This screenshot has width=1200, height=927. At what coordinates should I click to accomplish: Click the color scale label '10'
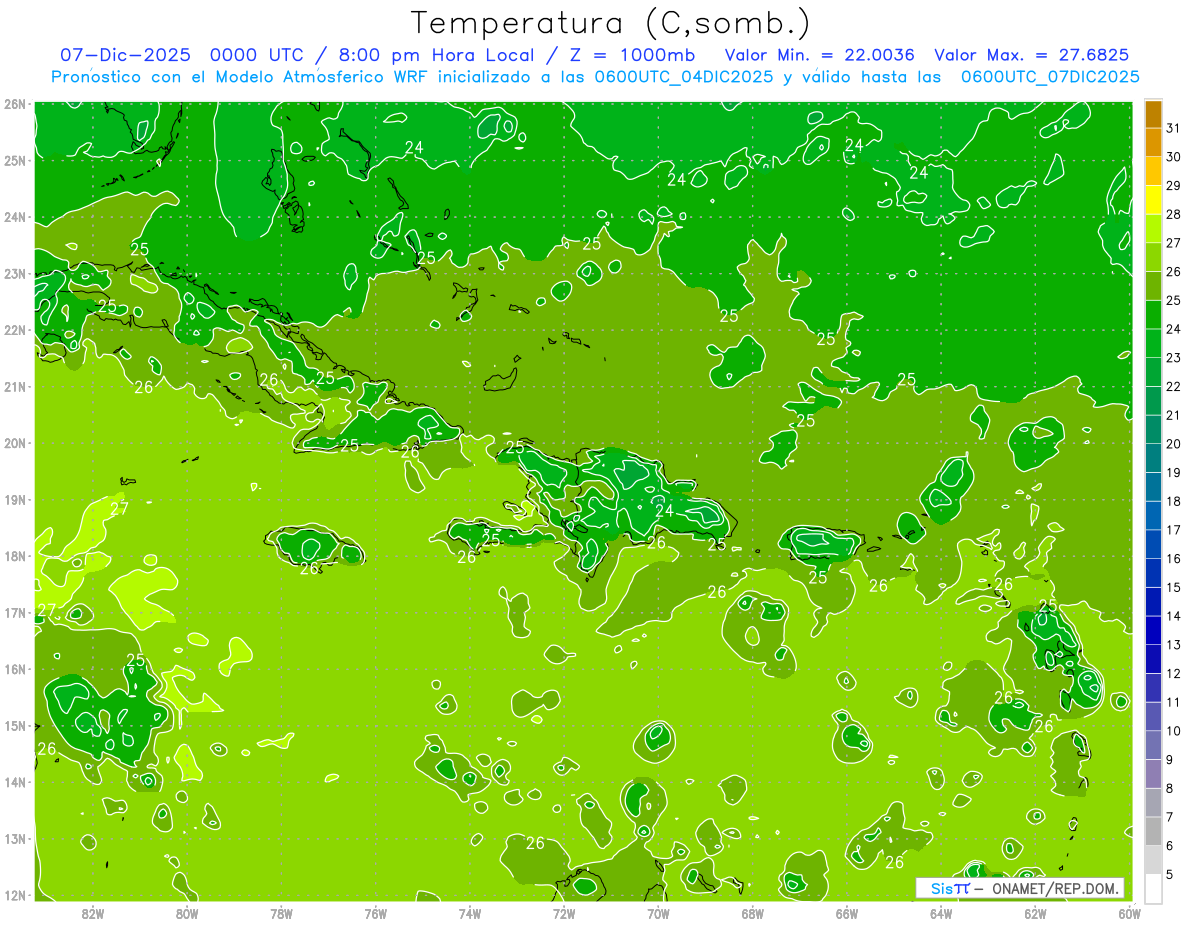tap(1173, 731)
